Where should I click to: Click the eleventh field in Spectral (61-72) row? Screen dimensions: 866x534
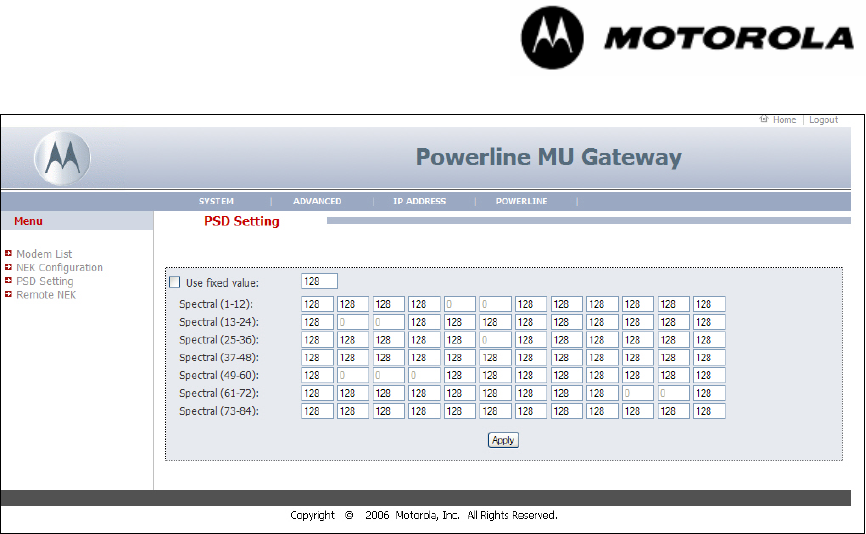[x=674, y=393]
